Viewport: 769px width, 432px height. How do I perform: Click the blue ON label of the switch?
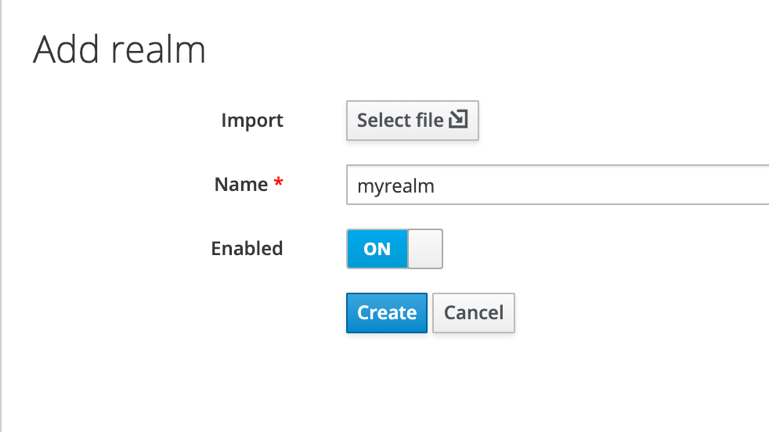tap(377, 249)
